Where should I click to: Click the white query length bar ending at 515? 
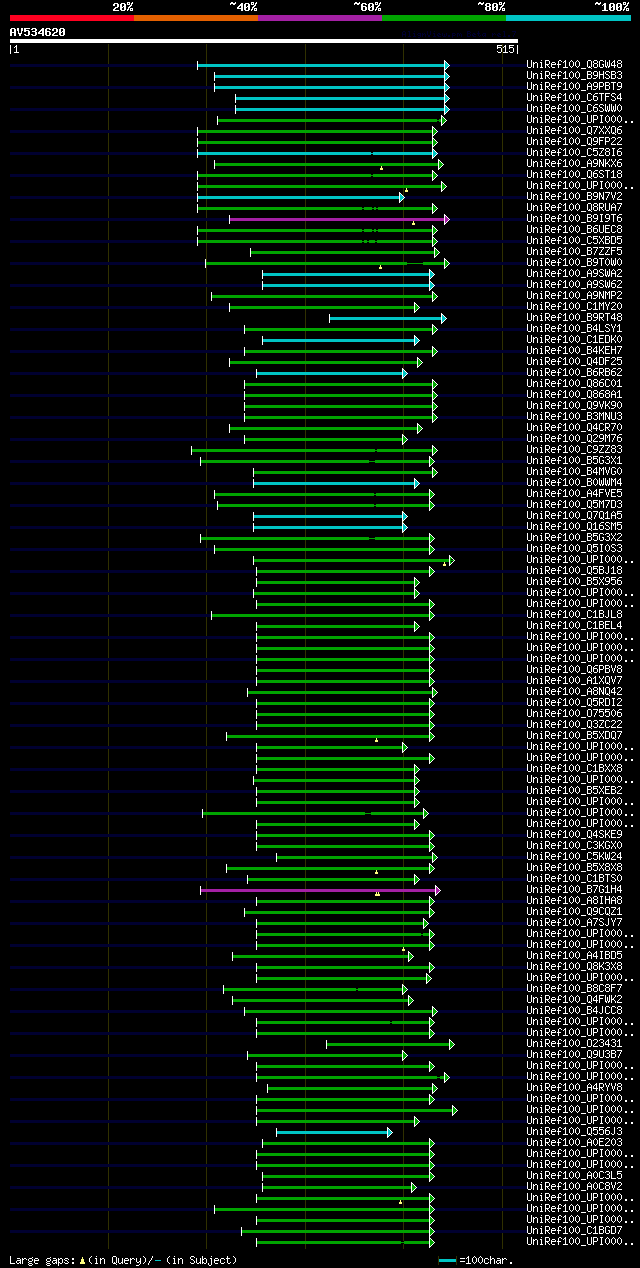(264, 41)
